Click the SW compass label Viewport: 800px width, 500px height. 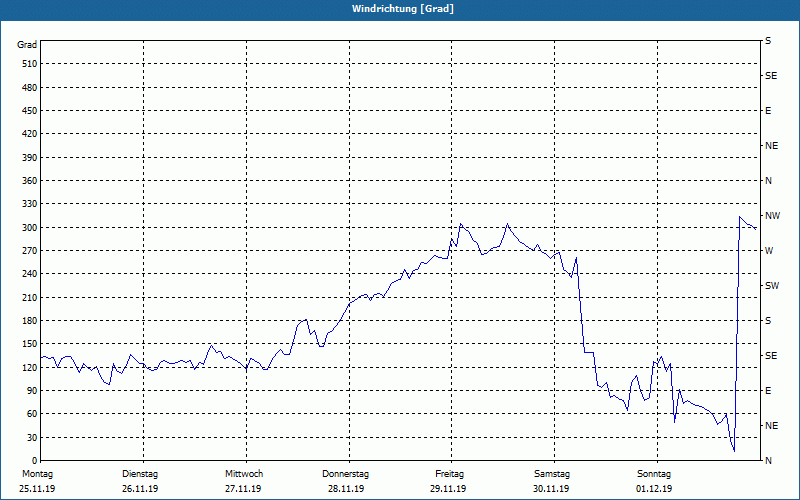click(772, 286)
